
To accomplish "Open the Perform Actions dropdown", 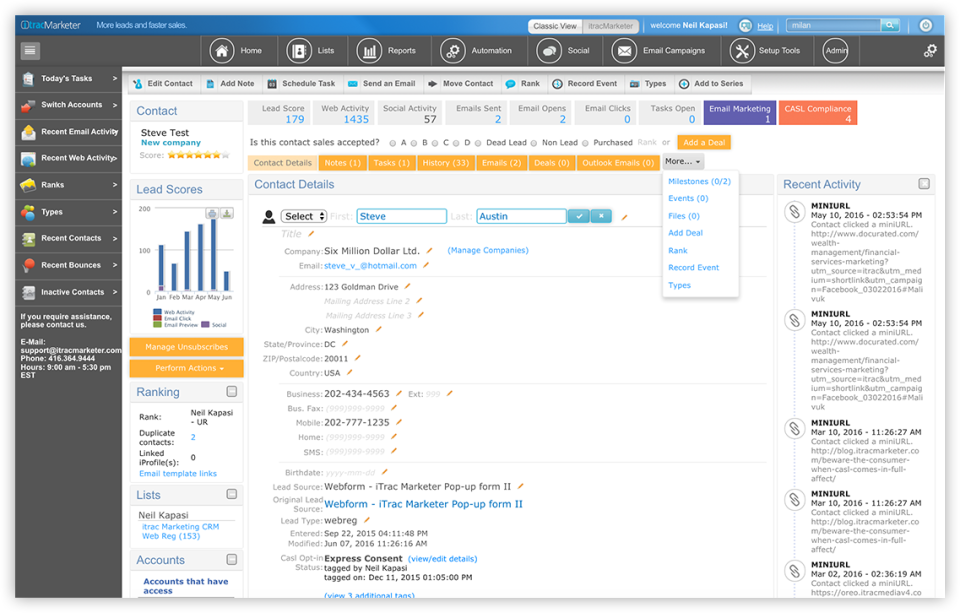I will tap(187, 368).
